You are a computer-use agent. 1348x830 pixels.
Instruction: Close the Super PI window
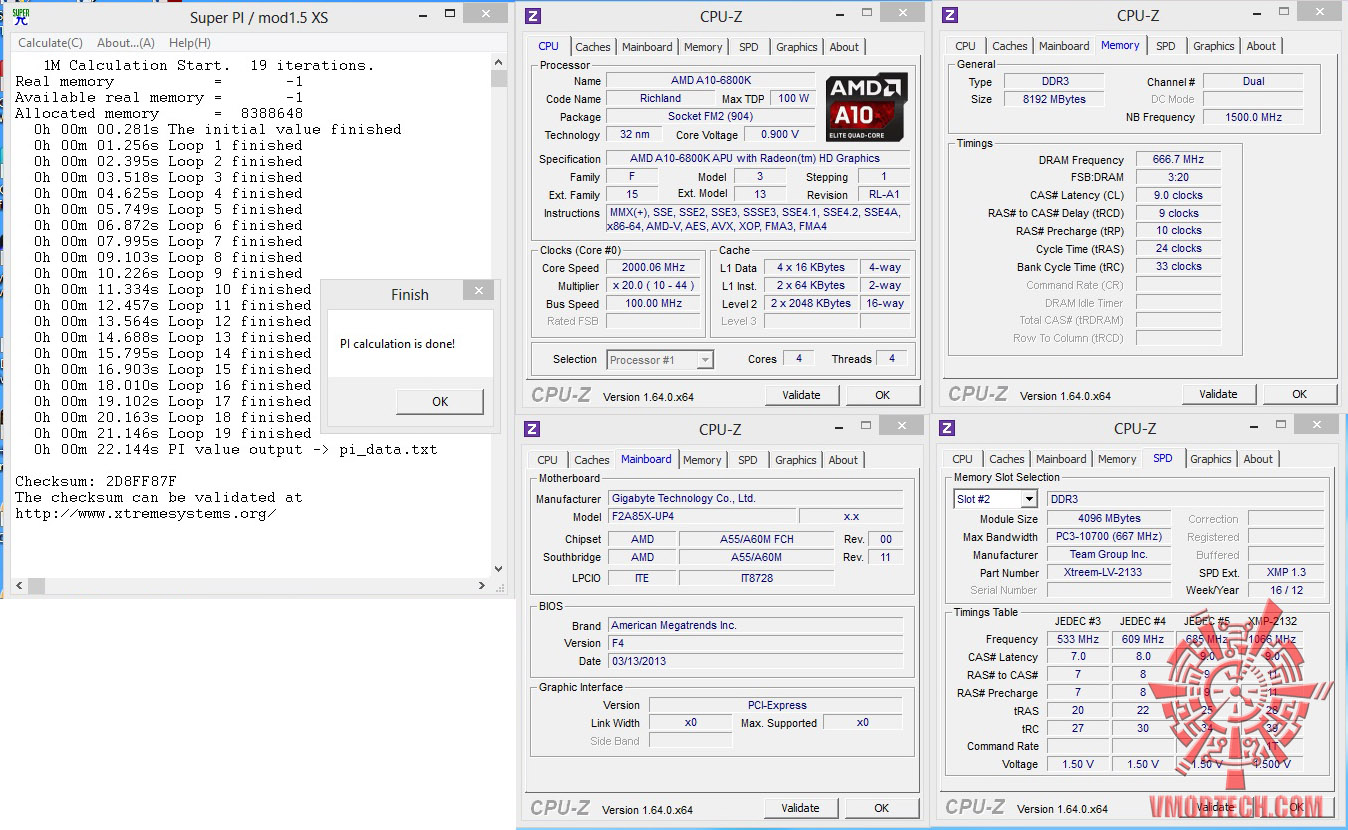[x=485, y=14]
